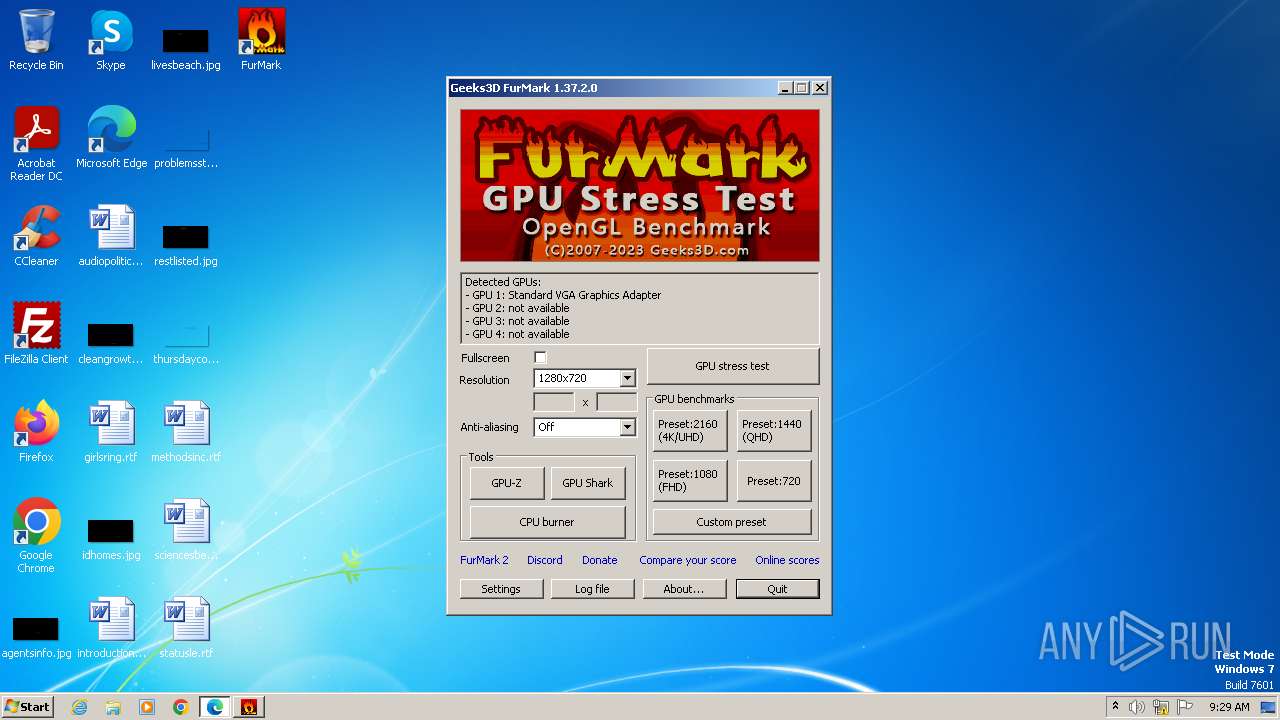
Task: Select restlisted.jpg desktop file
Action: pos(186,244)
